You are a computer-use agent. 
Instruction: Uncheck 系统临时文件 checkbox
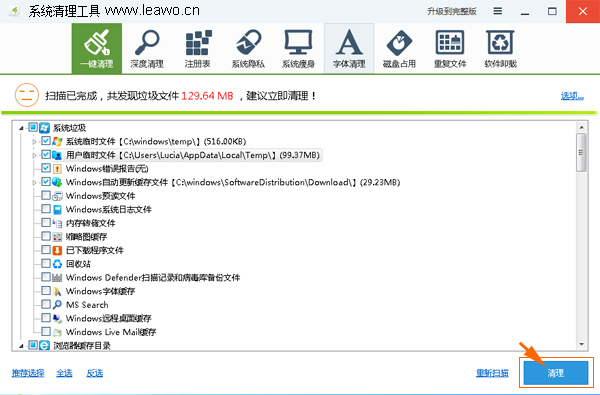point(46,141)
